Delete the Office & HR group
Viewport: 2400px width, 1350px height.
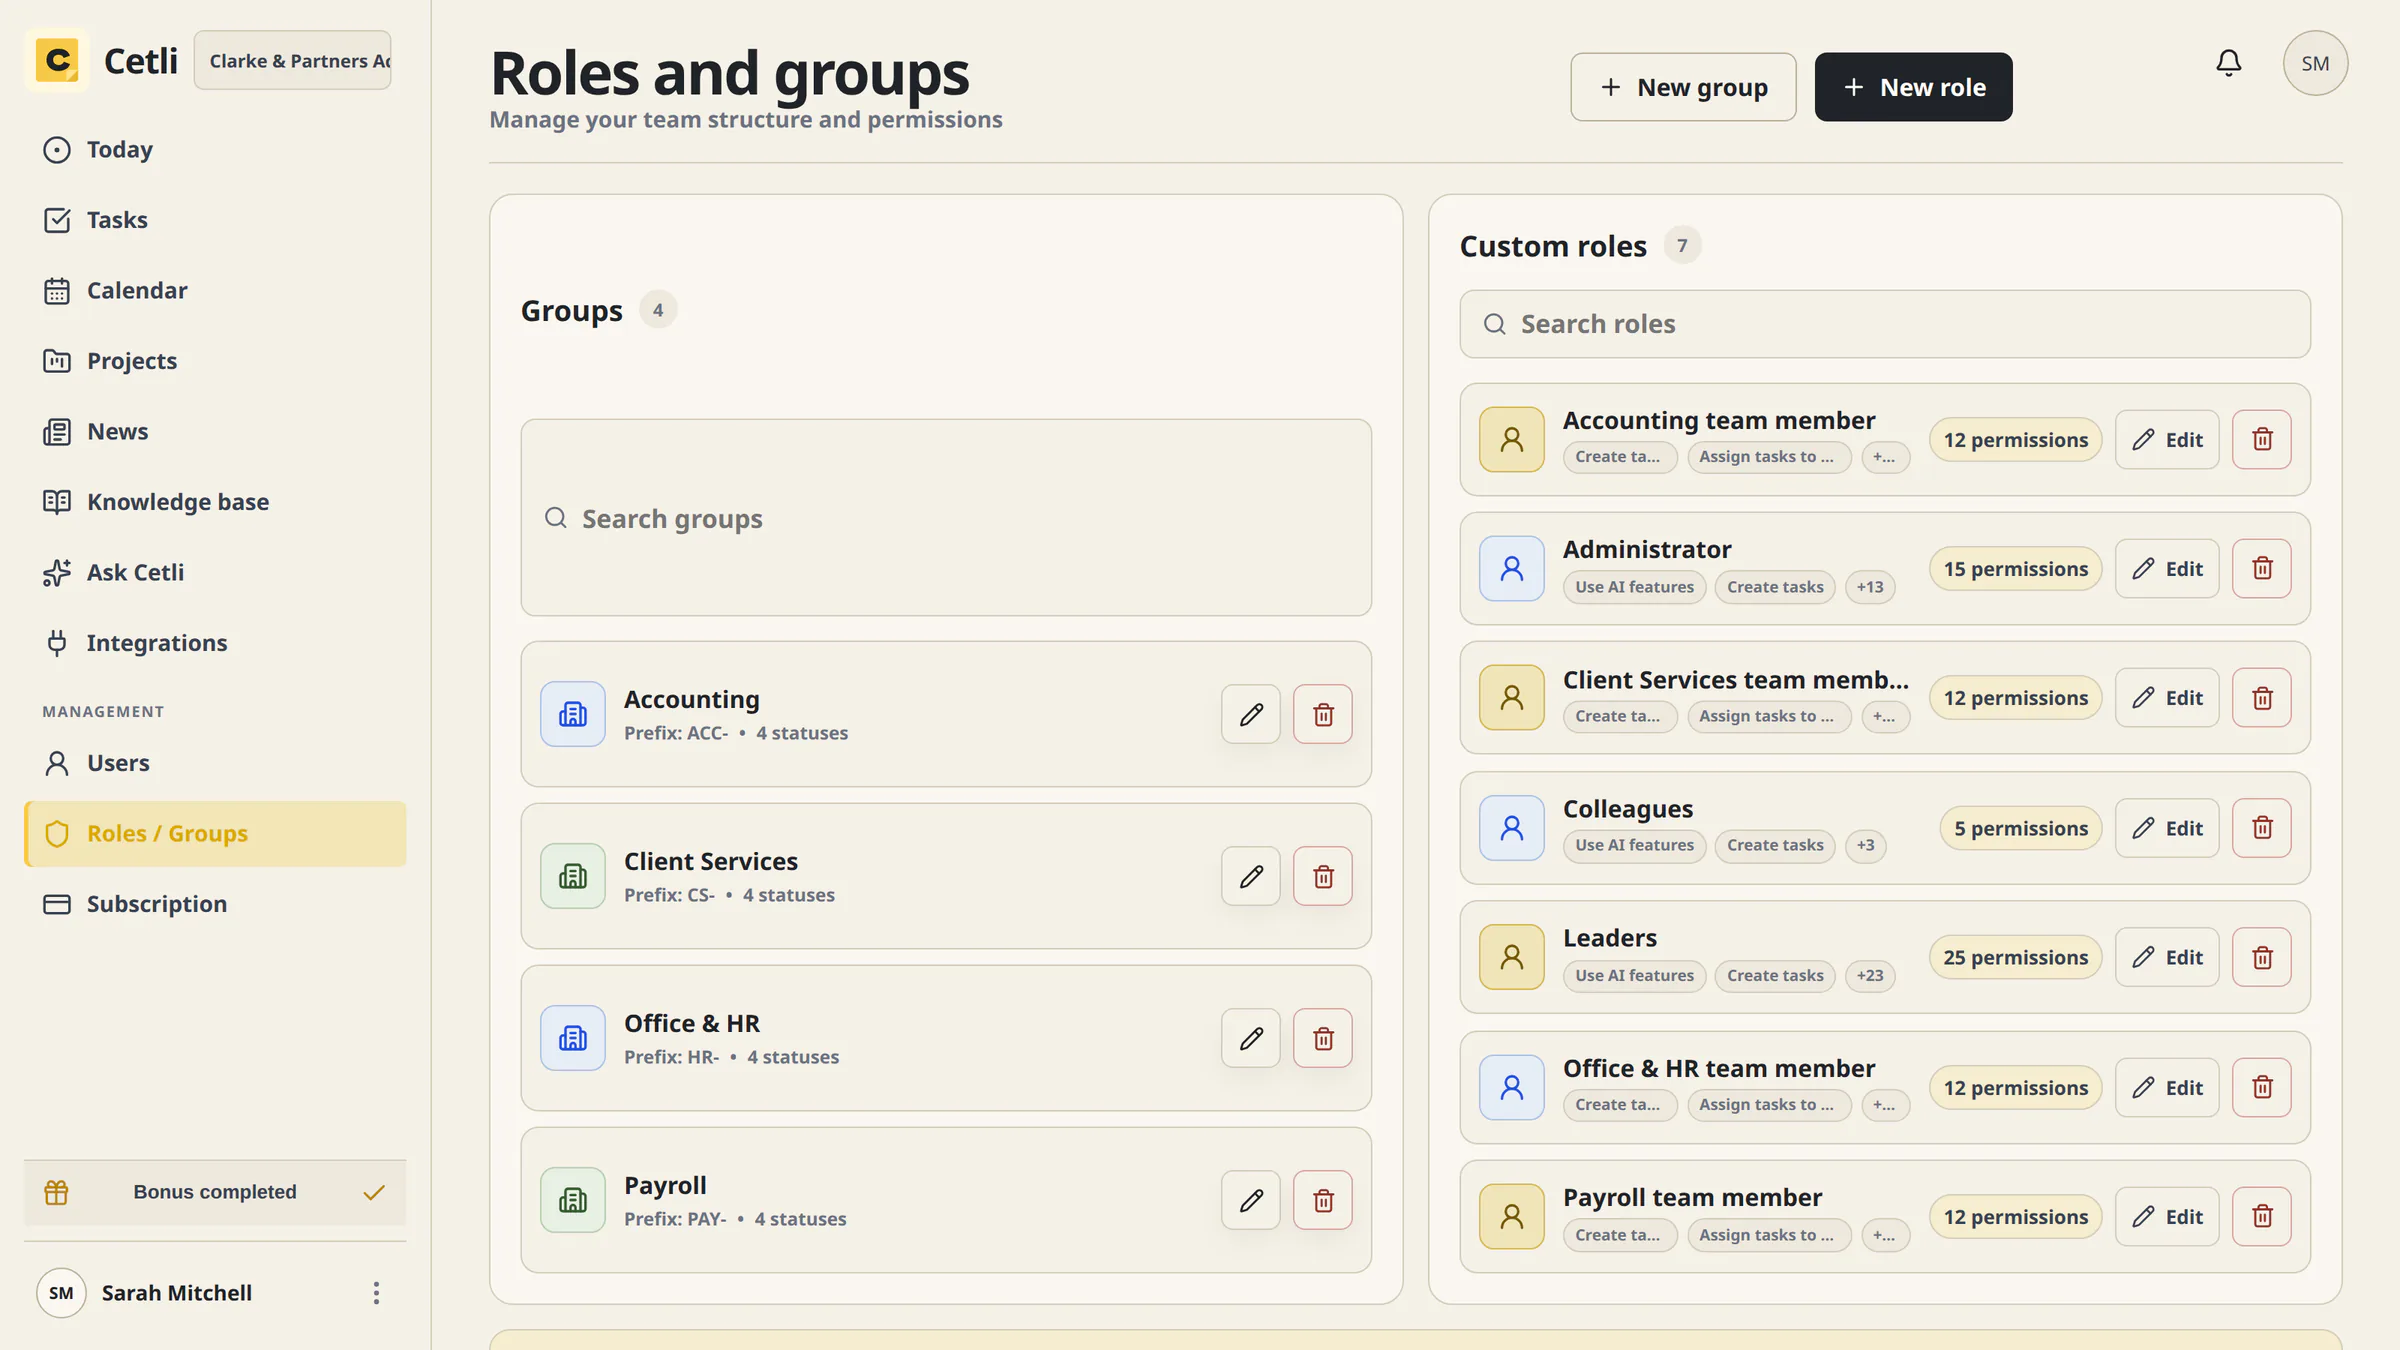coord(1323,1038)
